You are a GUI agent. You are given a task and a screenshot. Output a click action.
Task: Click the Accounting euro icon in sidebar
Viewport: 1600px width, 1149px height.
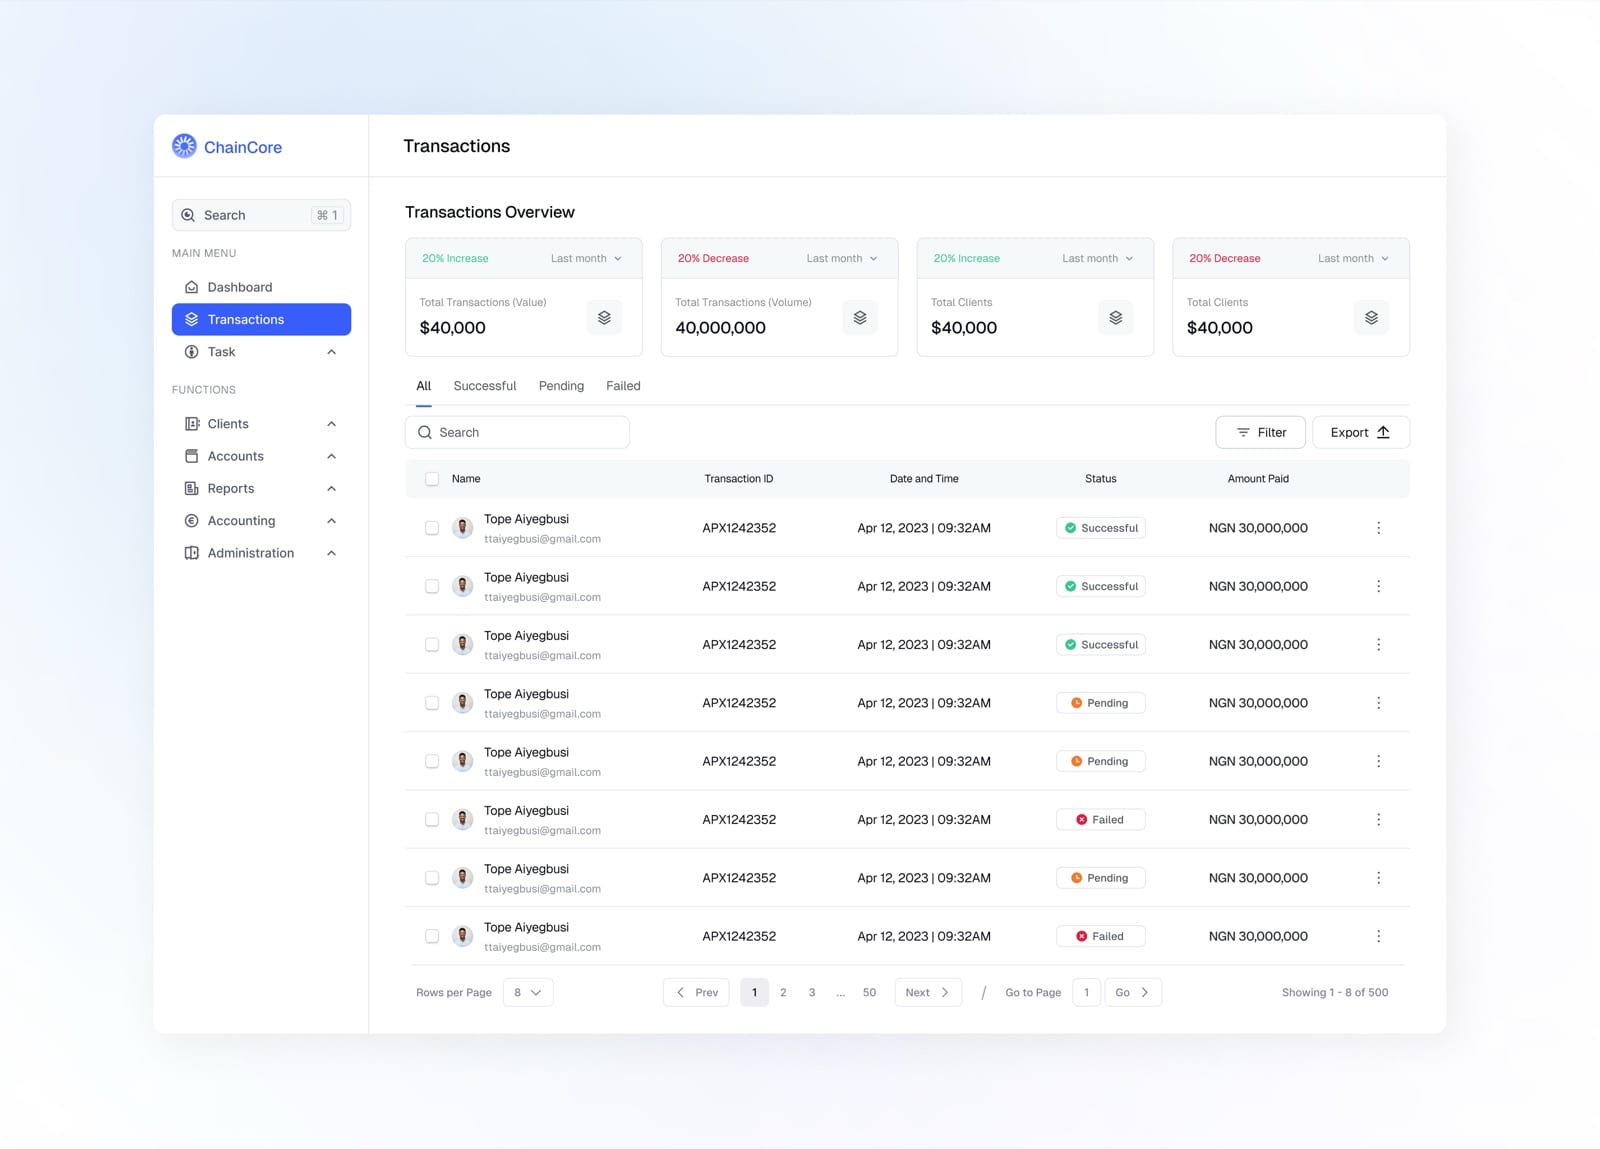pos(191,520)
